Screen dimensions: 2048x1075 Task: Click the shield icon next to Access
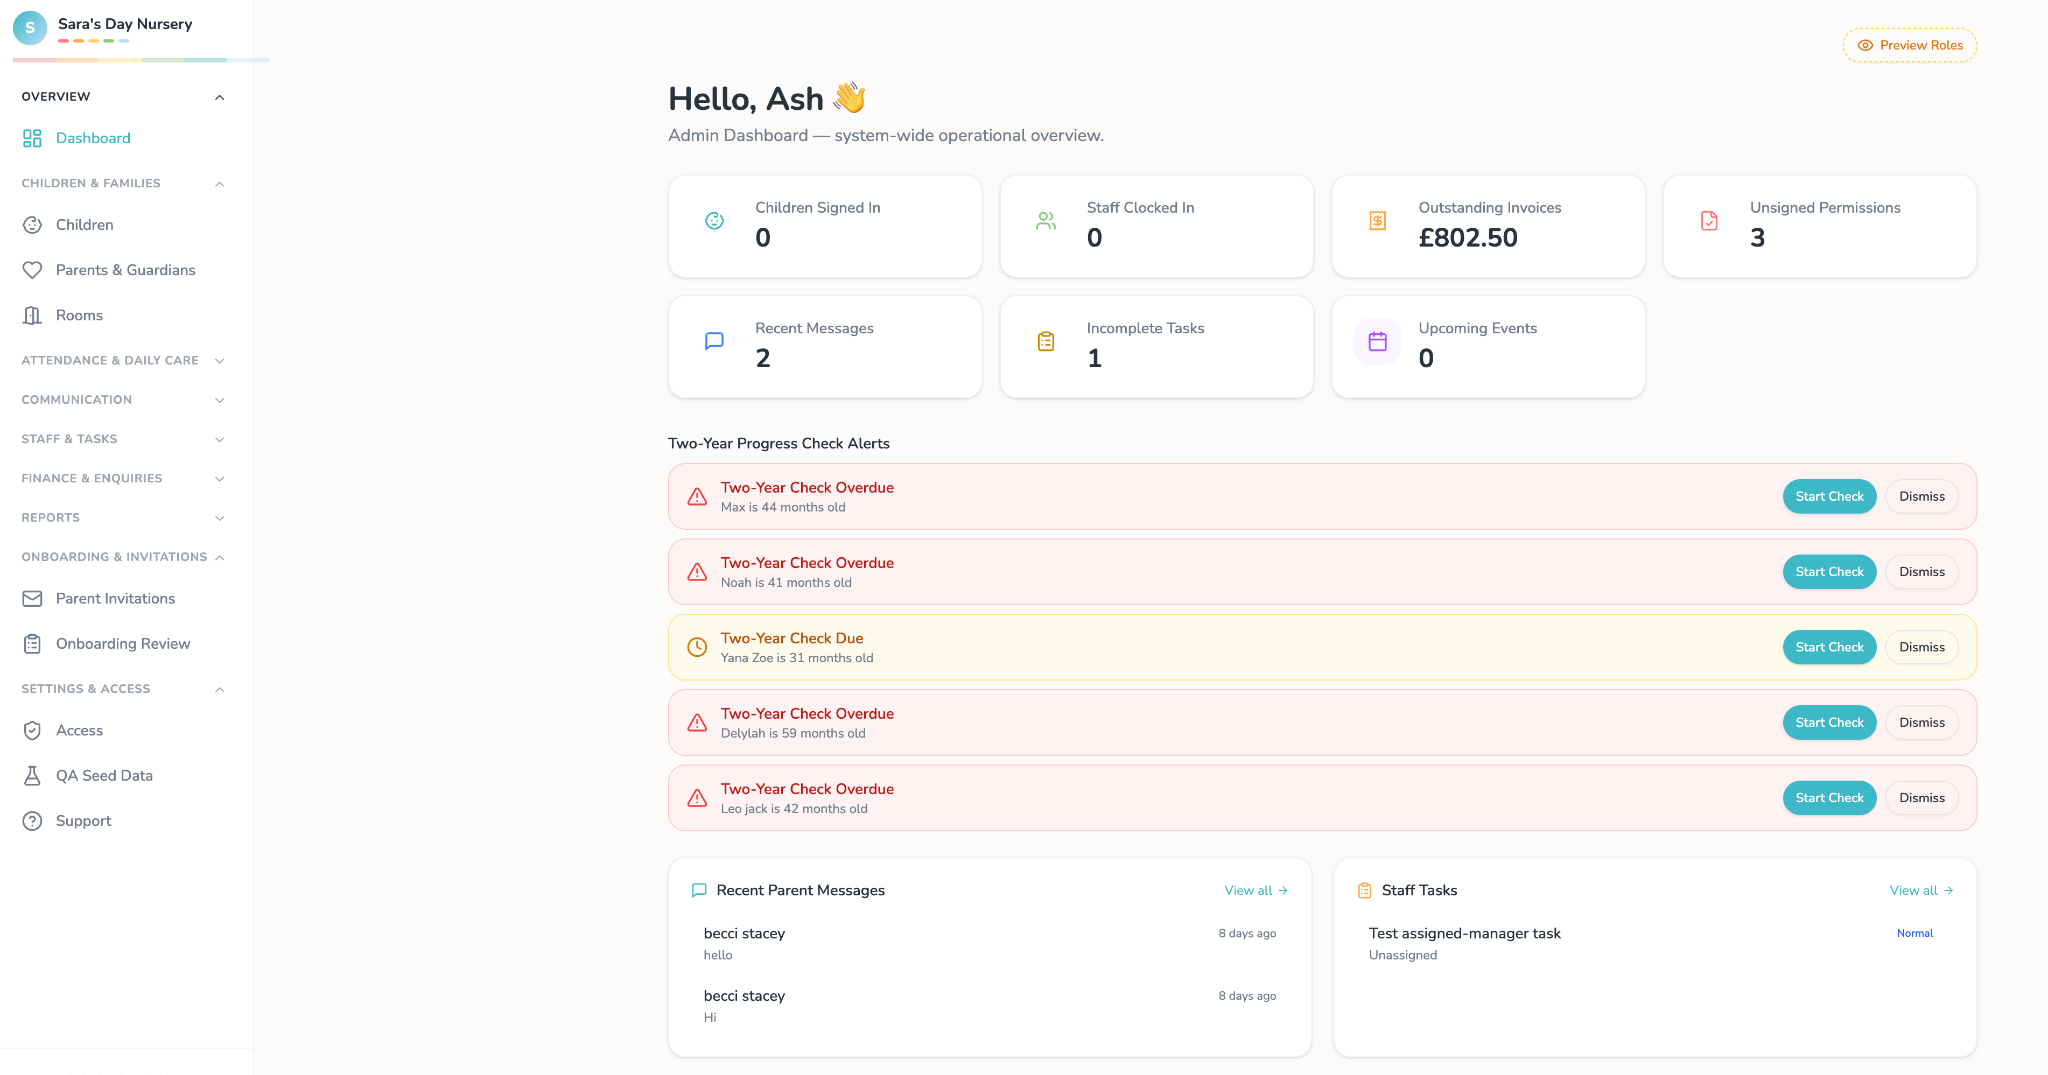(x=32, y=731)
